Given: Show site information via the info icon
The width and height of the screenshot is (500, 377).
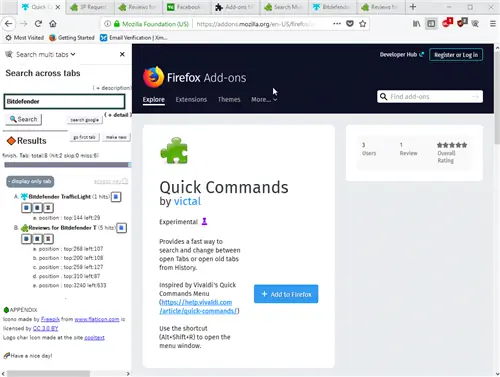Looking at the screenshot, I should (107, 24).
